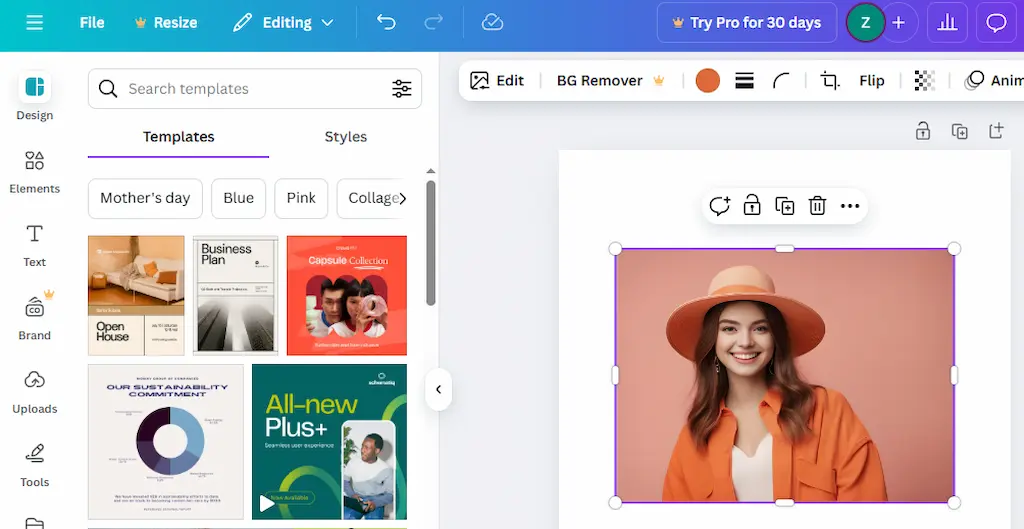This screenshot has height=529, width=1024.
Task: Choose the Our Sustainability Commitment template
Action: [x=166, y=442]
